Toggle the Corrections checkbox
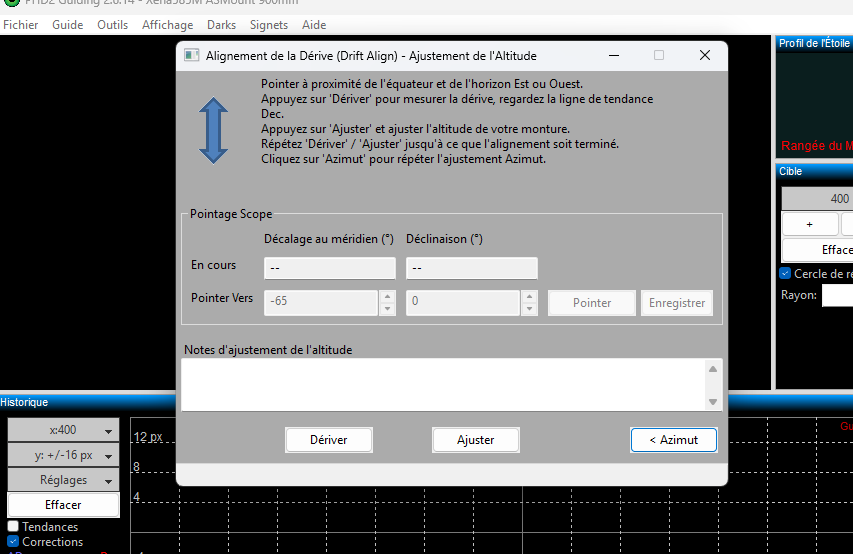Viewport: 853px width, 554px height. click(x=13, y=541)
